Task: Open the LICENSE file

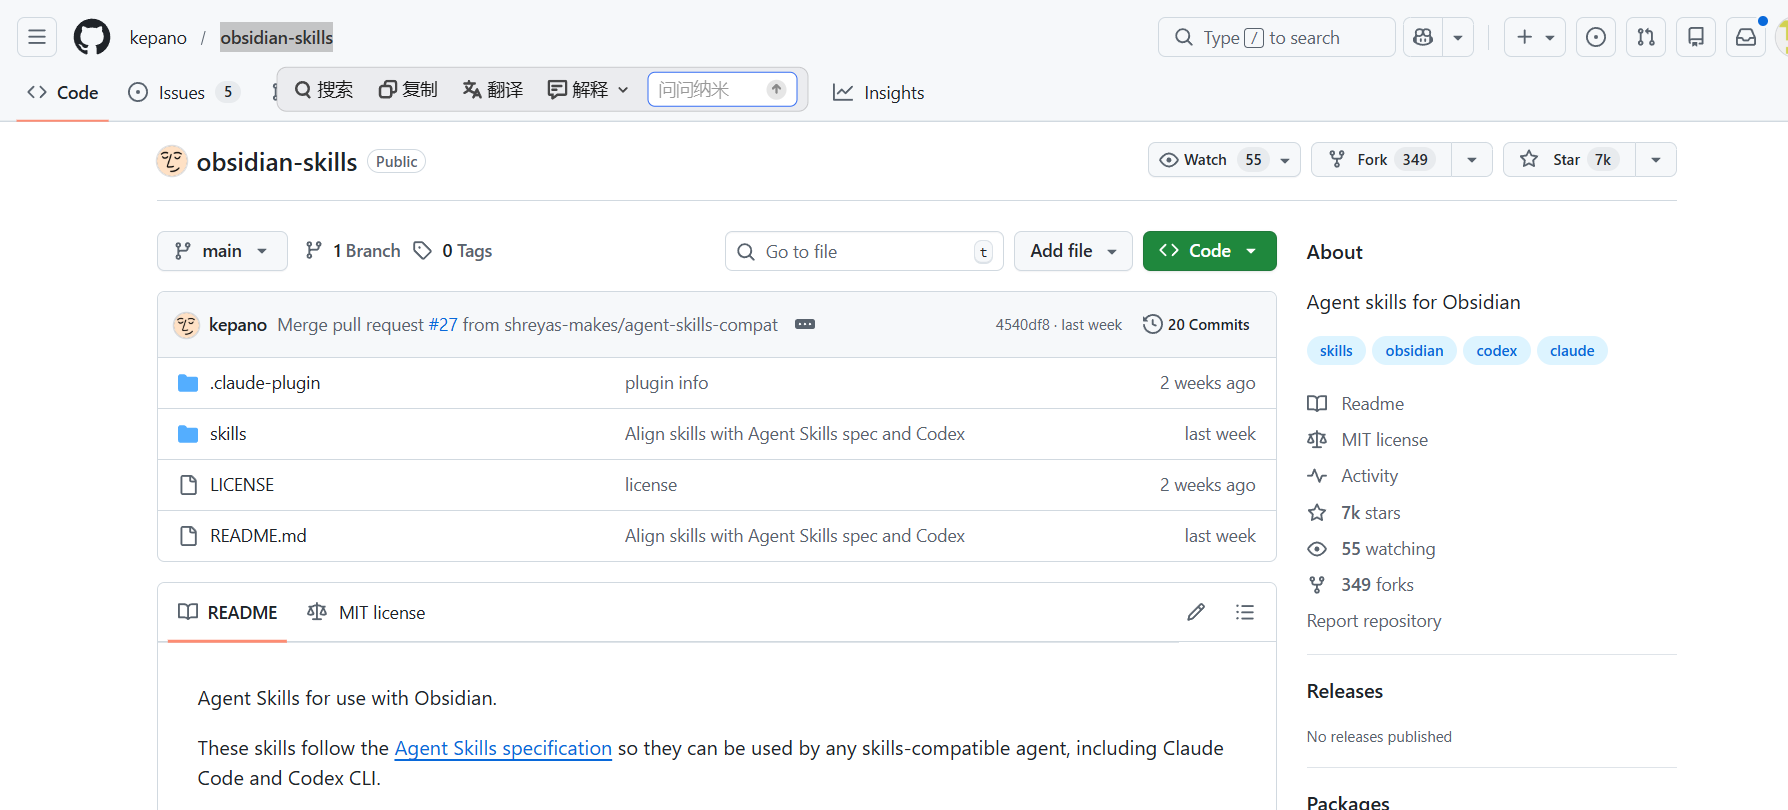Action: tap(242, 485)
